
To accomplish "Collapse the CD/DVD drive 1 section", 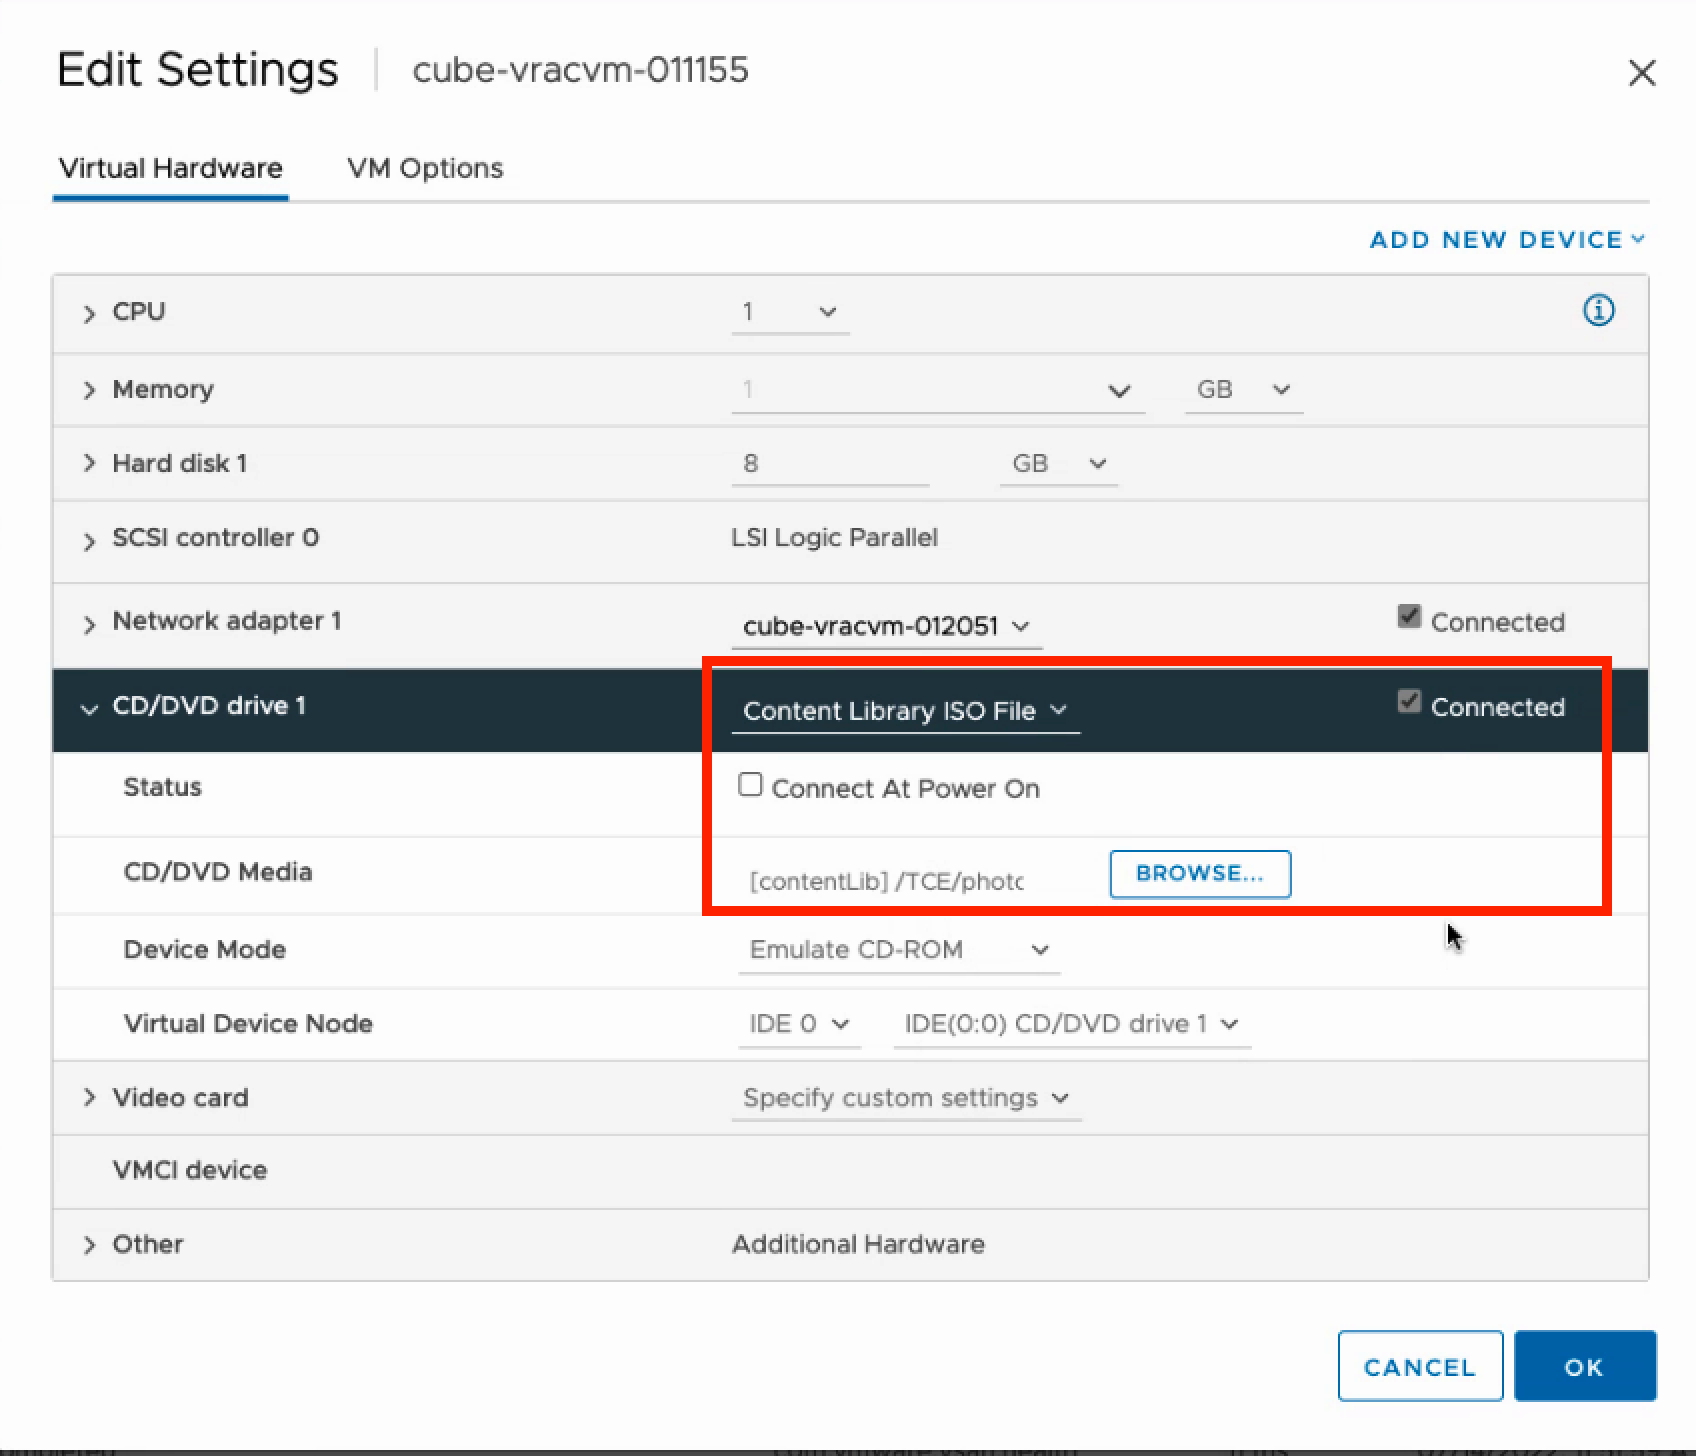I will (x=89, y=708).
